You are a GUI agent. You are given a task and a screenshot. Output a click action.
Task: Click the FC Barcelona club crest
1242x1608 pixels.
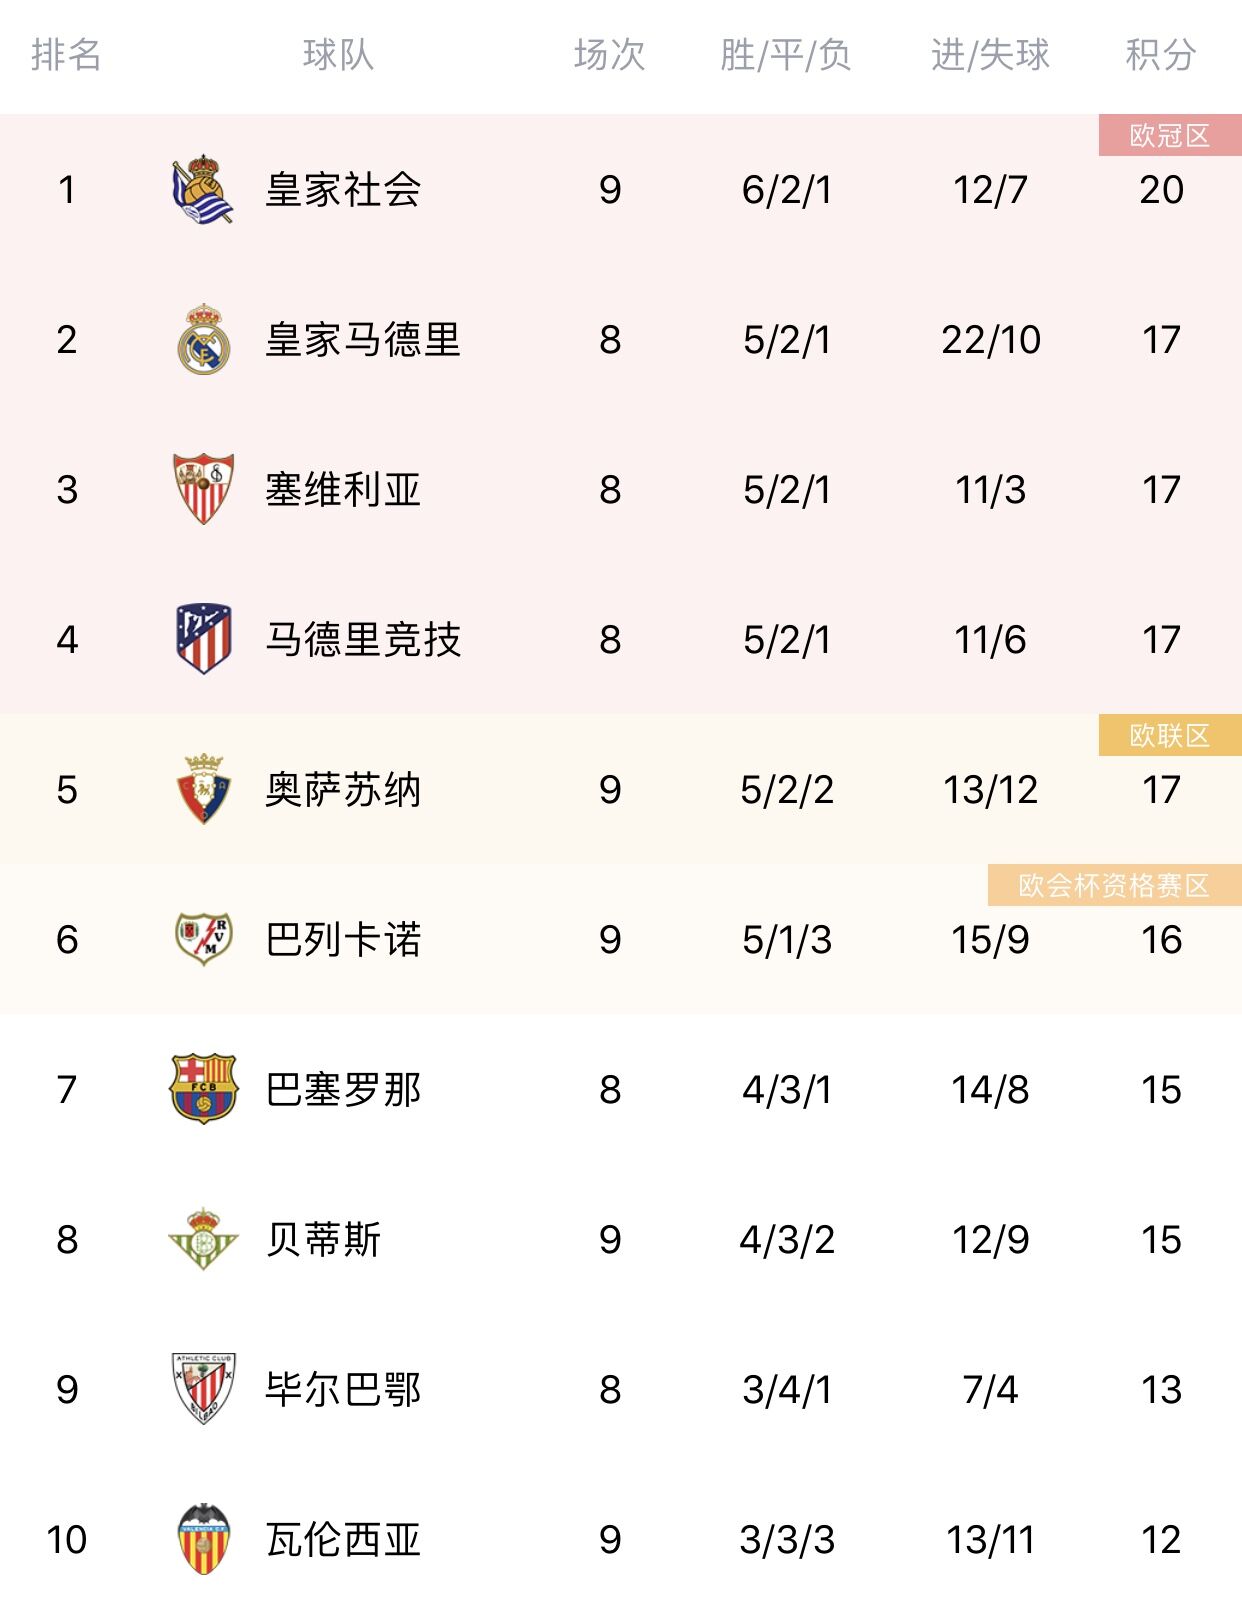204,1089
